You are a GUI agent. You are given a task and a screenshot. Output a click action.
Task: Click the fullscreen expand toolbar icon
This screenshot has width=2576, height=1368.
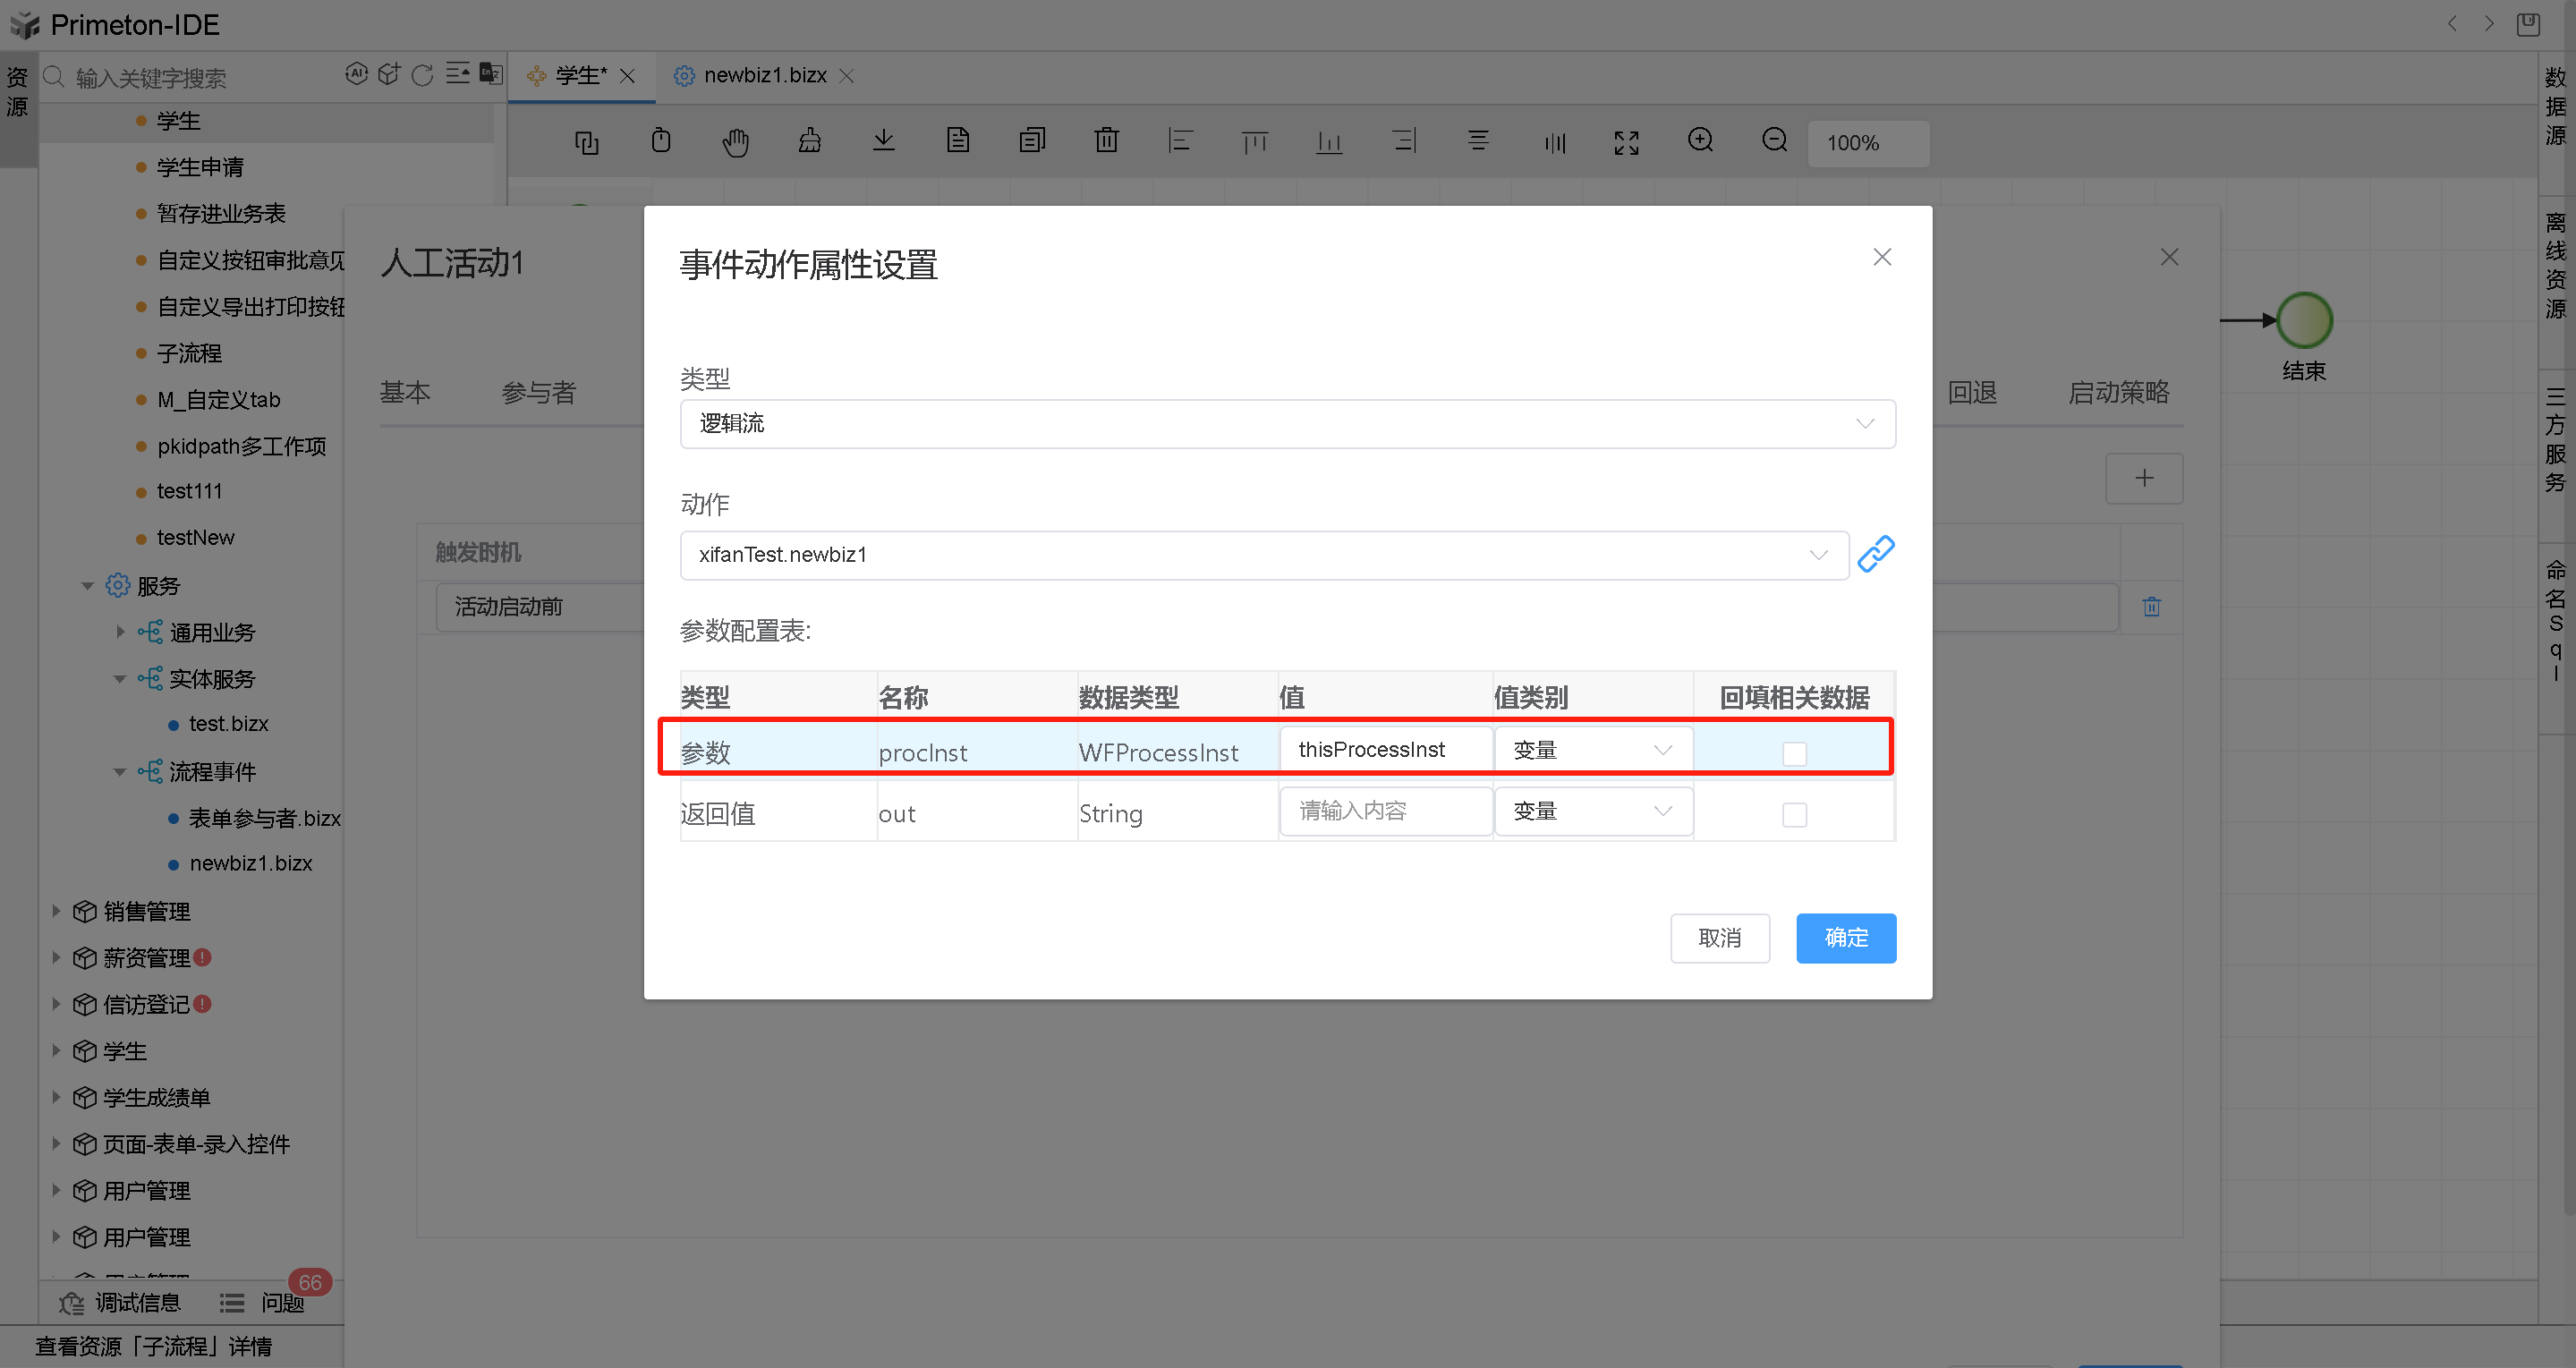coord(1626,142)
